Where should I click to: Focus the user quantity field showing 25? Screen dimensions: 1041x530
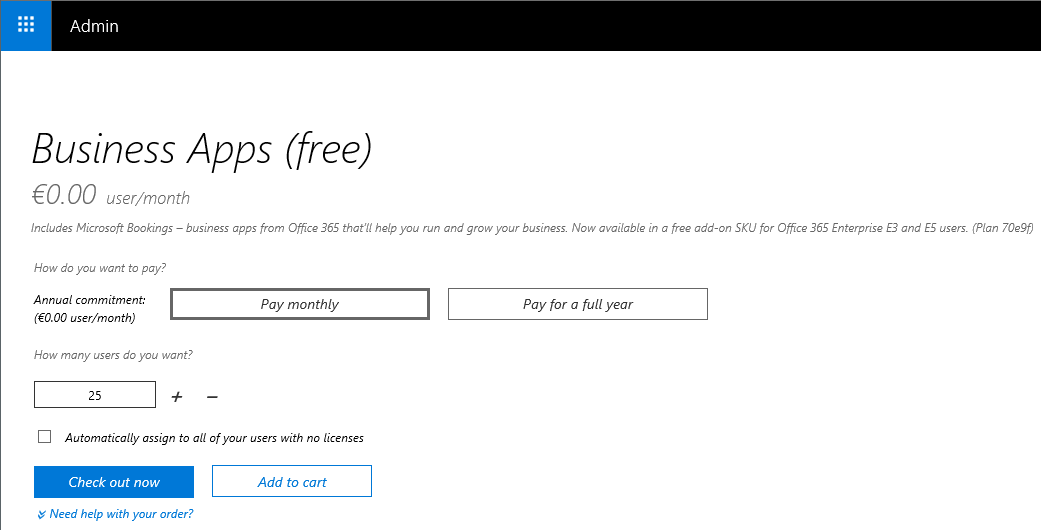(95, 395)
